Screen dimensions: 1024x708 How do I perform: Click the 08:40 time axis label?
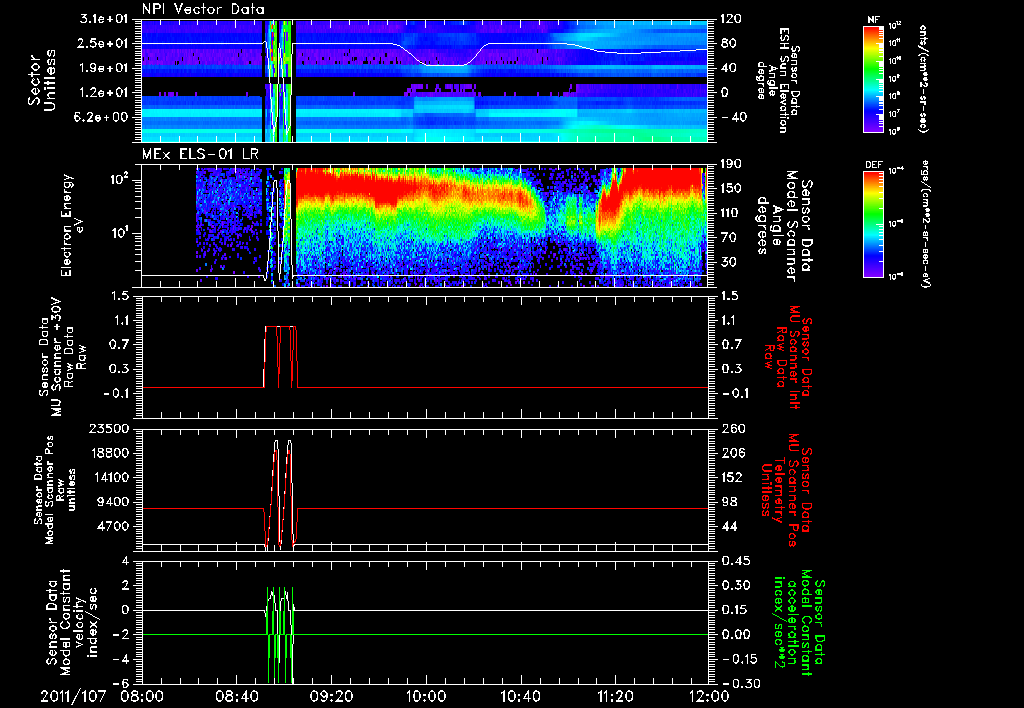point(237,696)
